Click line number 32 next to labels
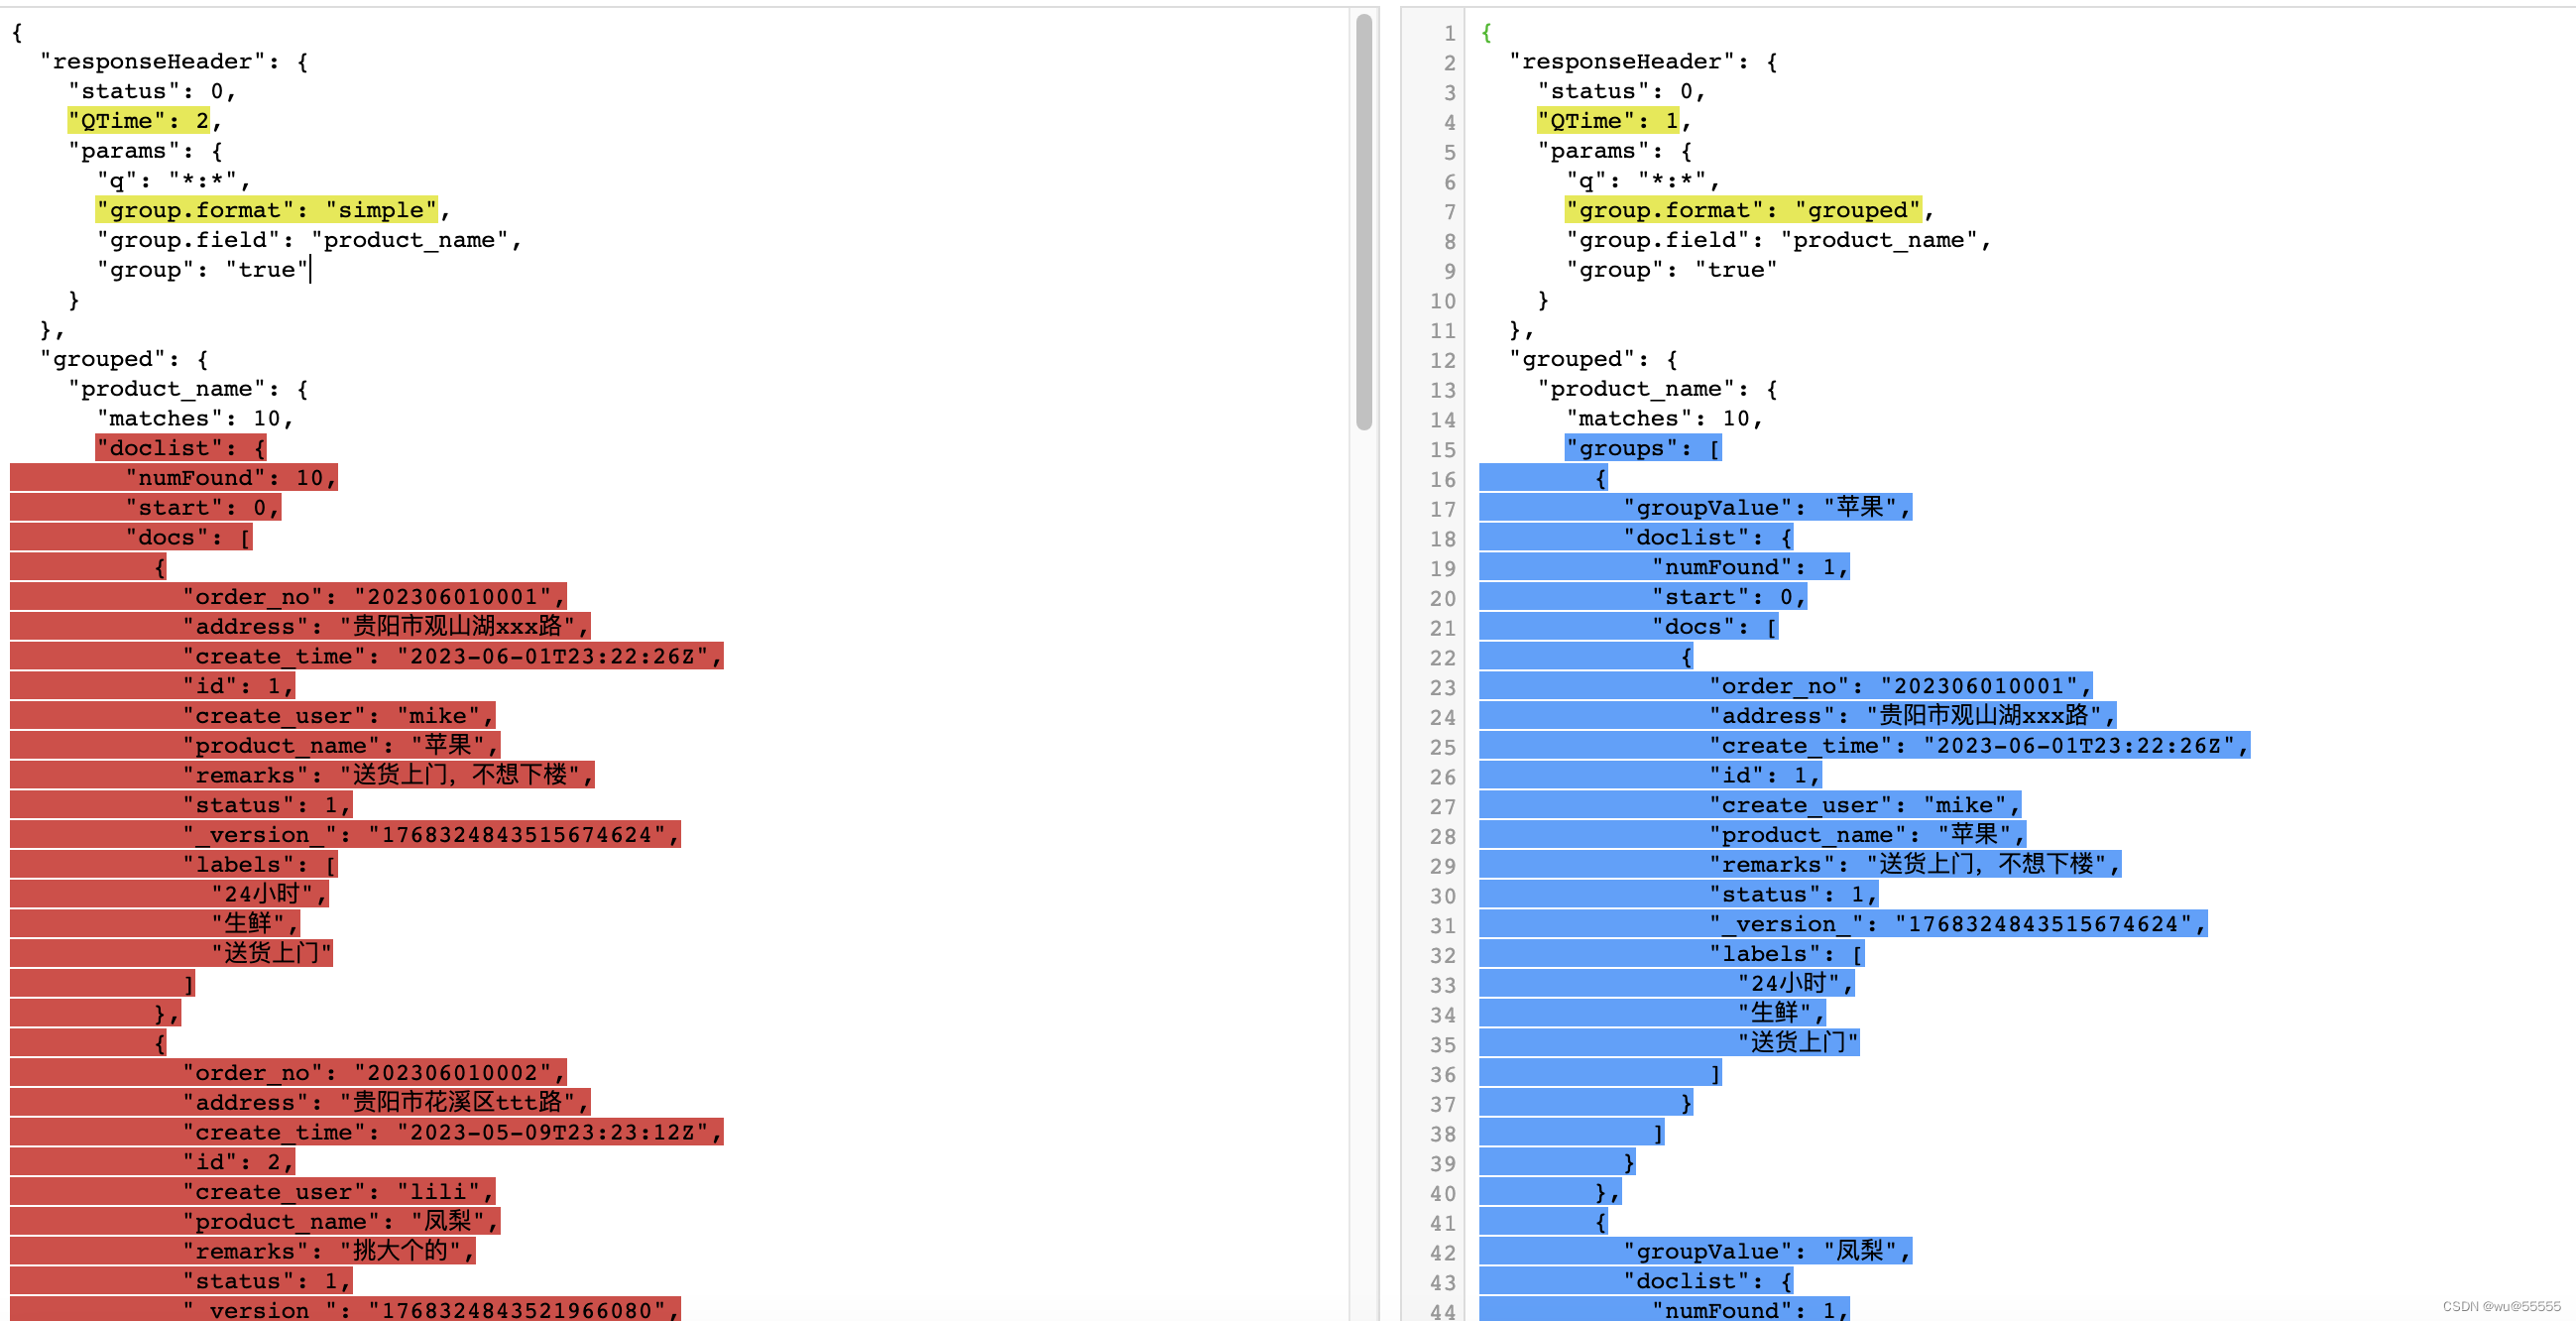 [x=1442, y=956]
